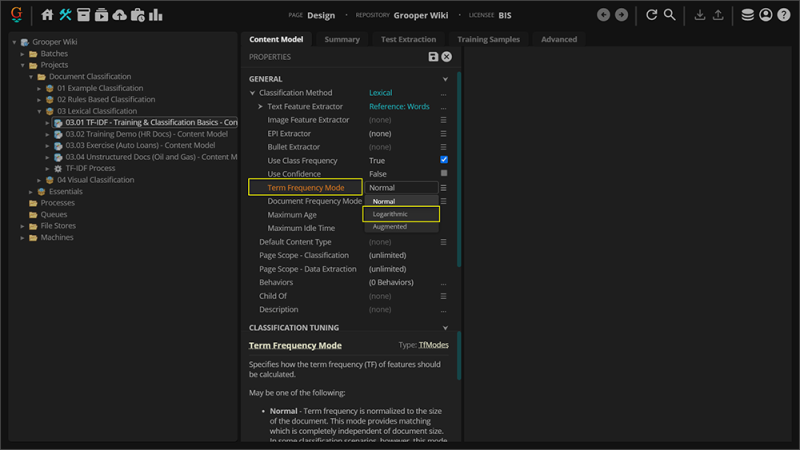This screenshot has height=450, width=800.
Task: Open the Training Samples tab
Action: tap(487, 39)
